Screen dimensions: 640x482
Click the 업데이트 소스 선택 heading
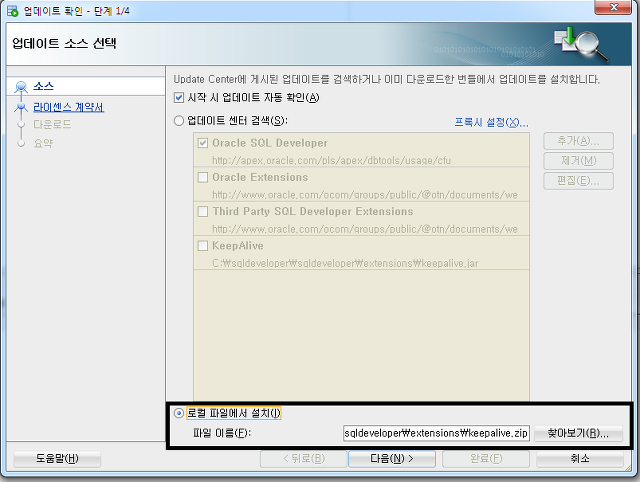64,43
